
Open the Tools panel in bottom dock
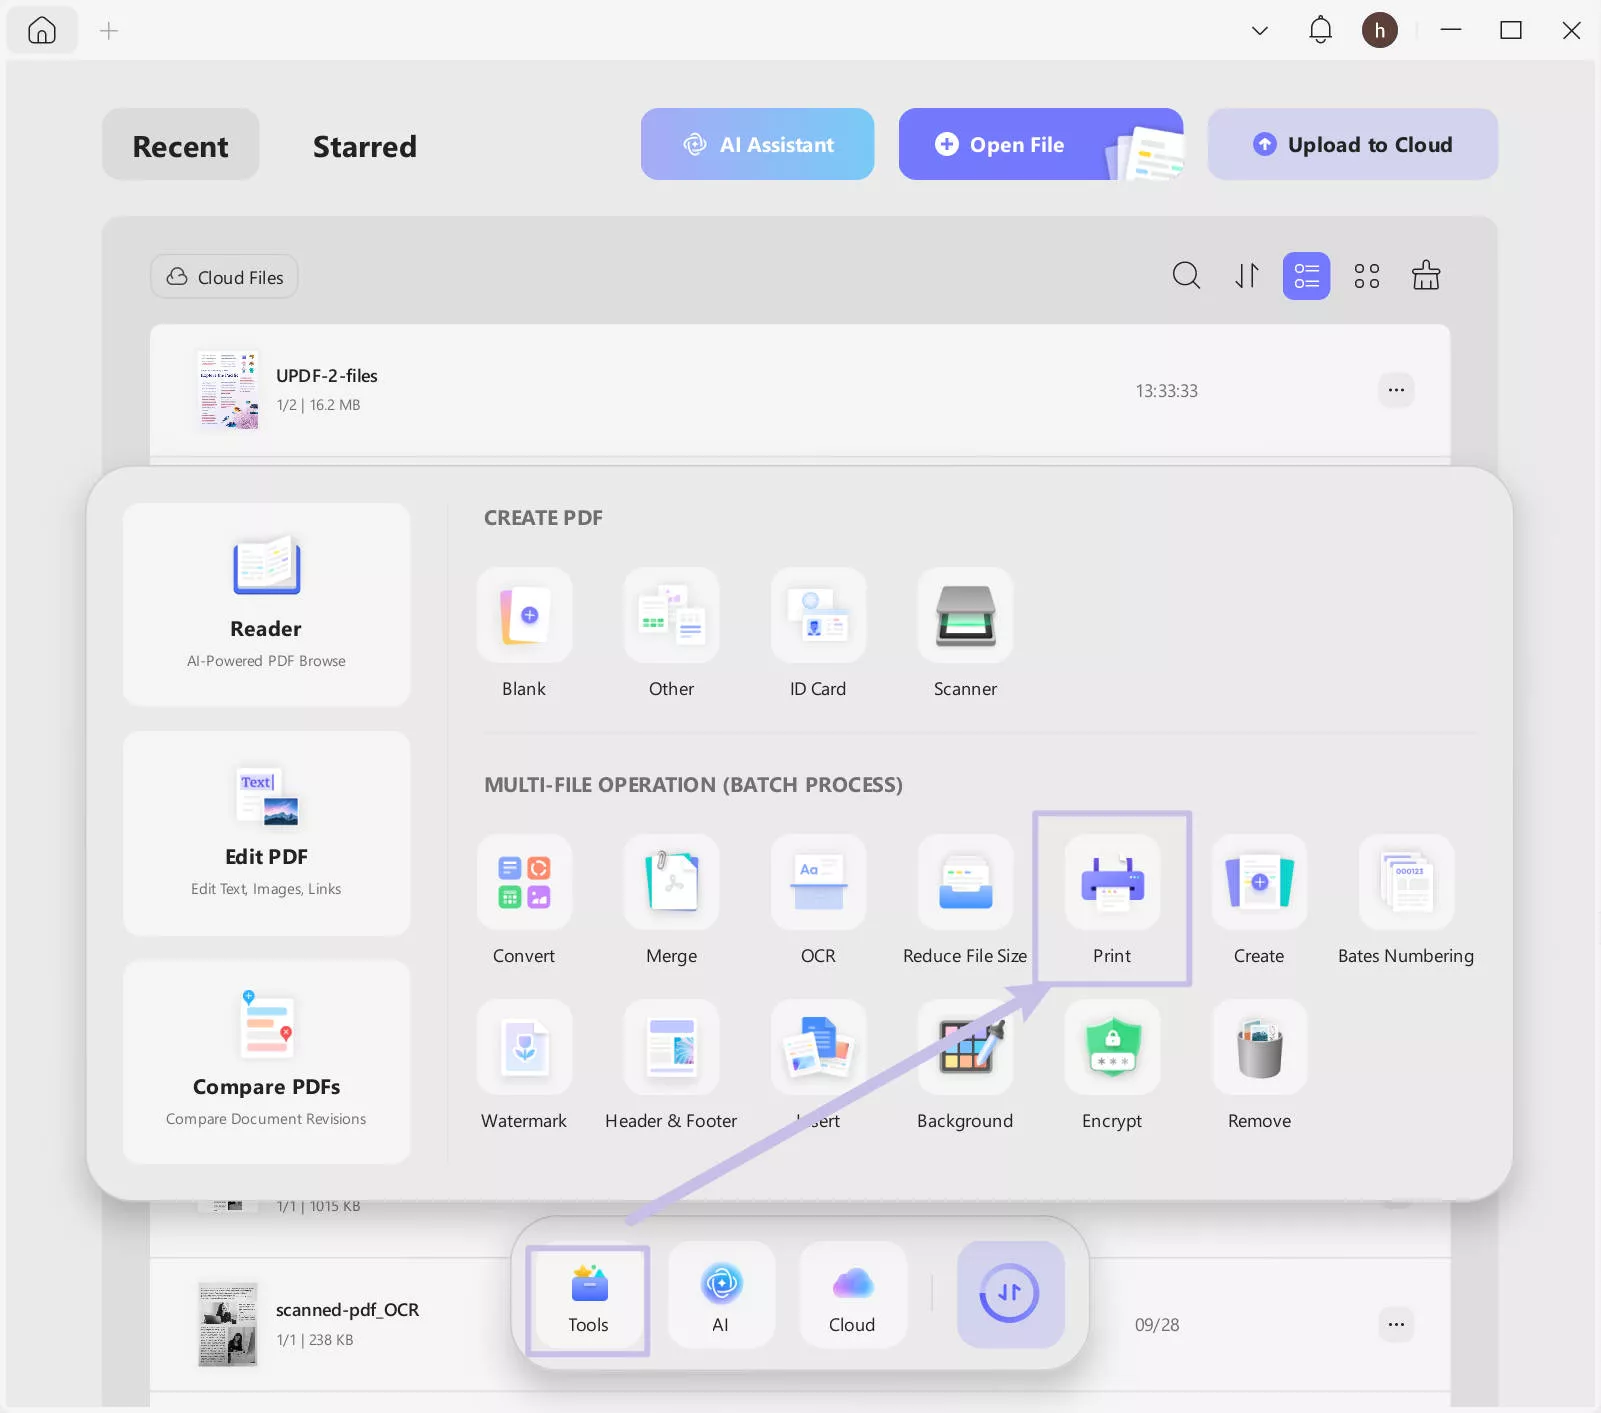pyautogui.click(x=588, y=1298)
